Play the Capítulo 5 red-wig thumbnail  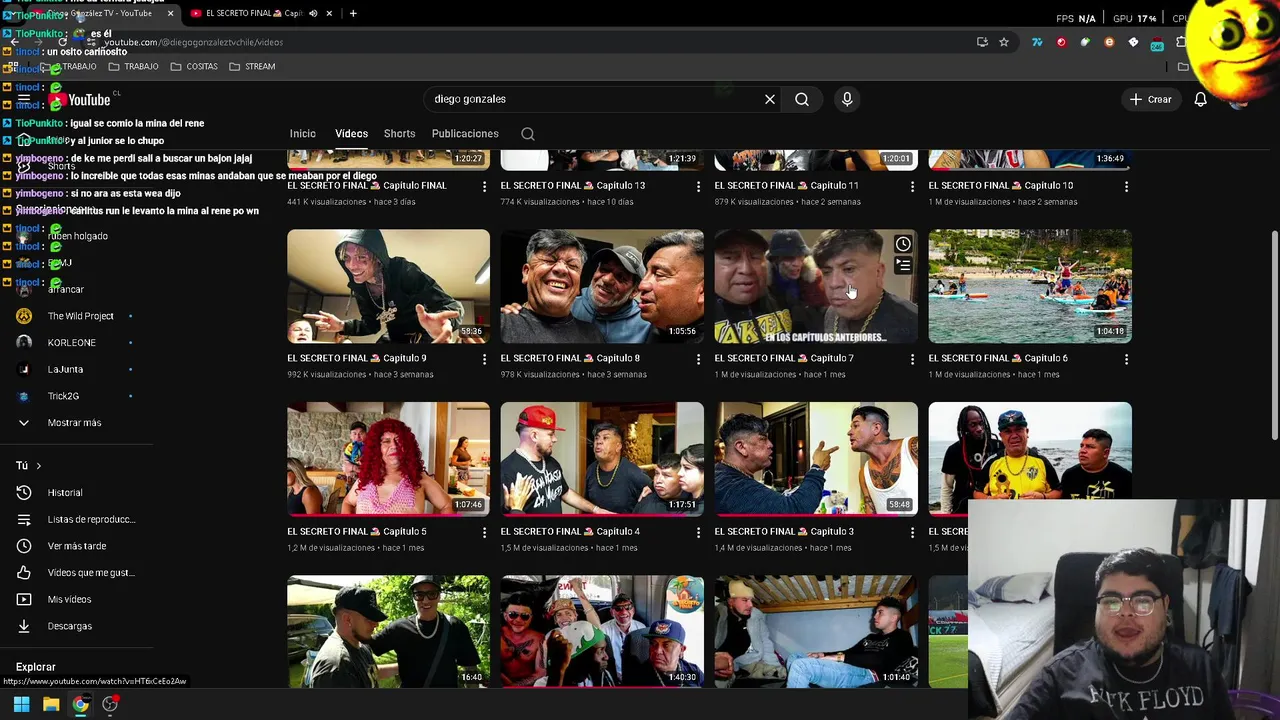coord(388,459)
